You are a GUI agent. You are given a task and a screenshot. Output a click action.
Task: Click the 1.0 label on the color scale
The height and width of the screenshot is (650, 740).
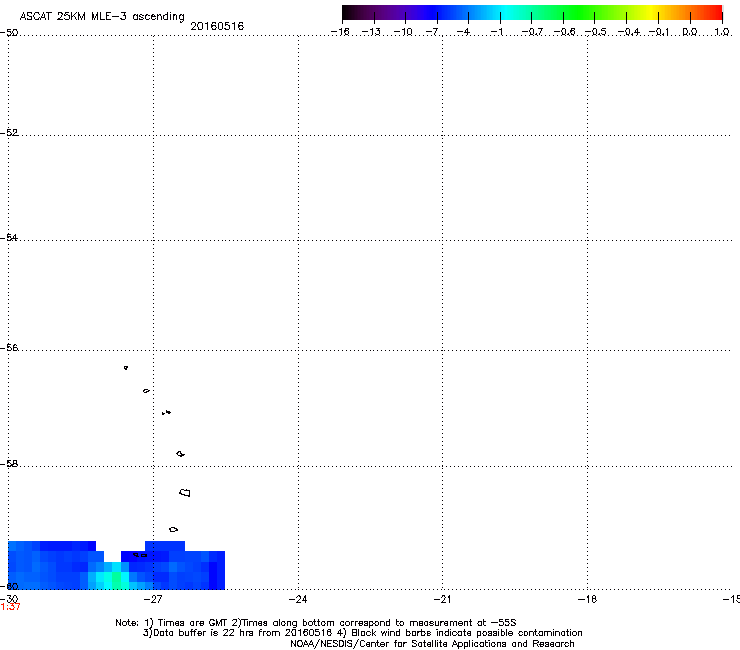(x=722, y=32)
